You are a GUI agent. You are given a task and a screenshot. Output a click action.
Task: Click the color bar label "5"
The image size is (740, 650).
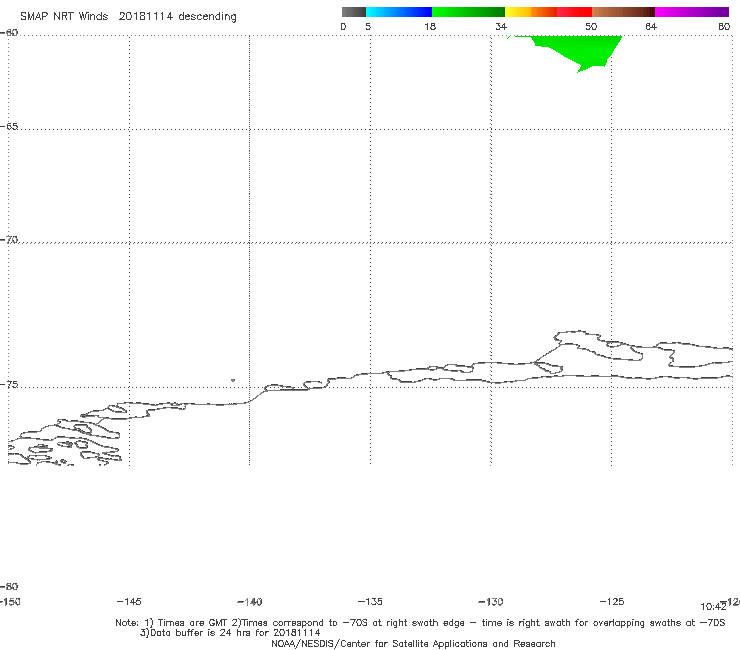point(368,26)
